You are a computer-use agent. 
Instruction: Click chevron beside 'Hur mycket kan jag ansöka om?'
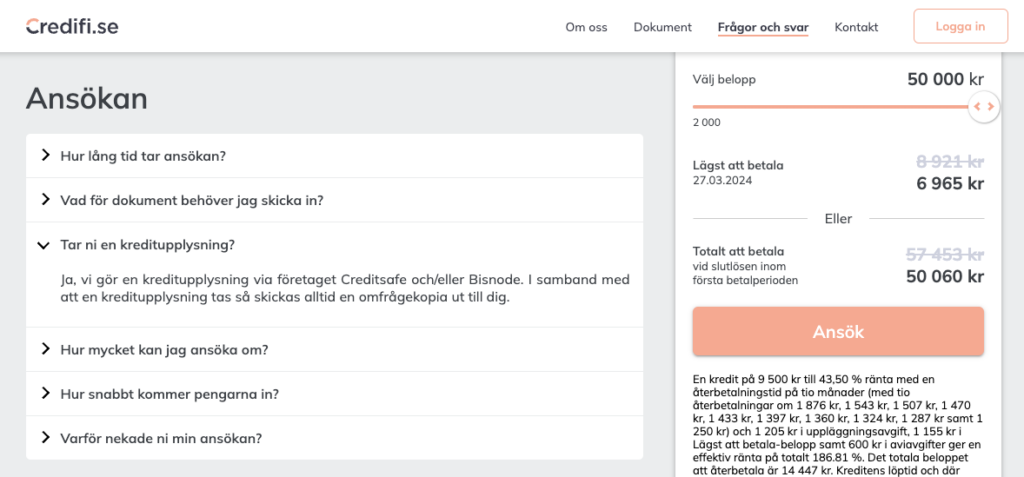[44, 349]
